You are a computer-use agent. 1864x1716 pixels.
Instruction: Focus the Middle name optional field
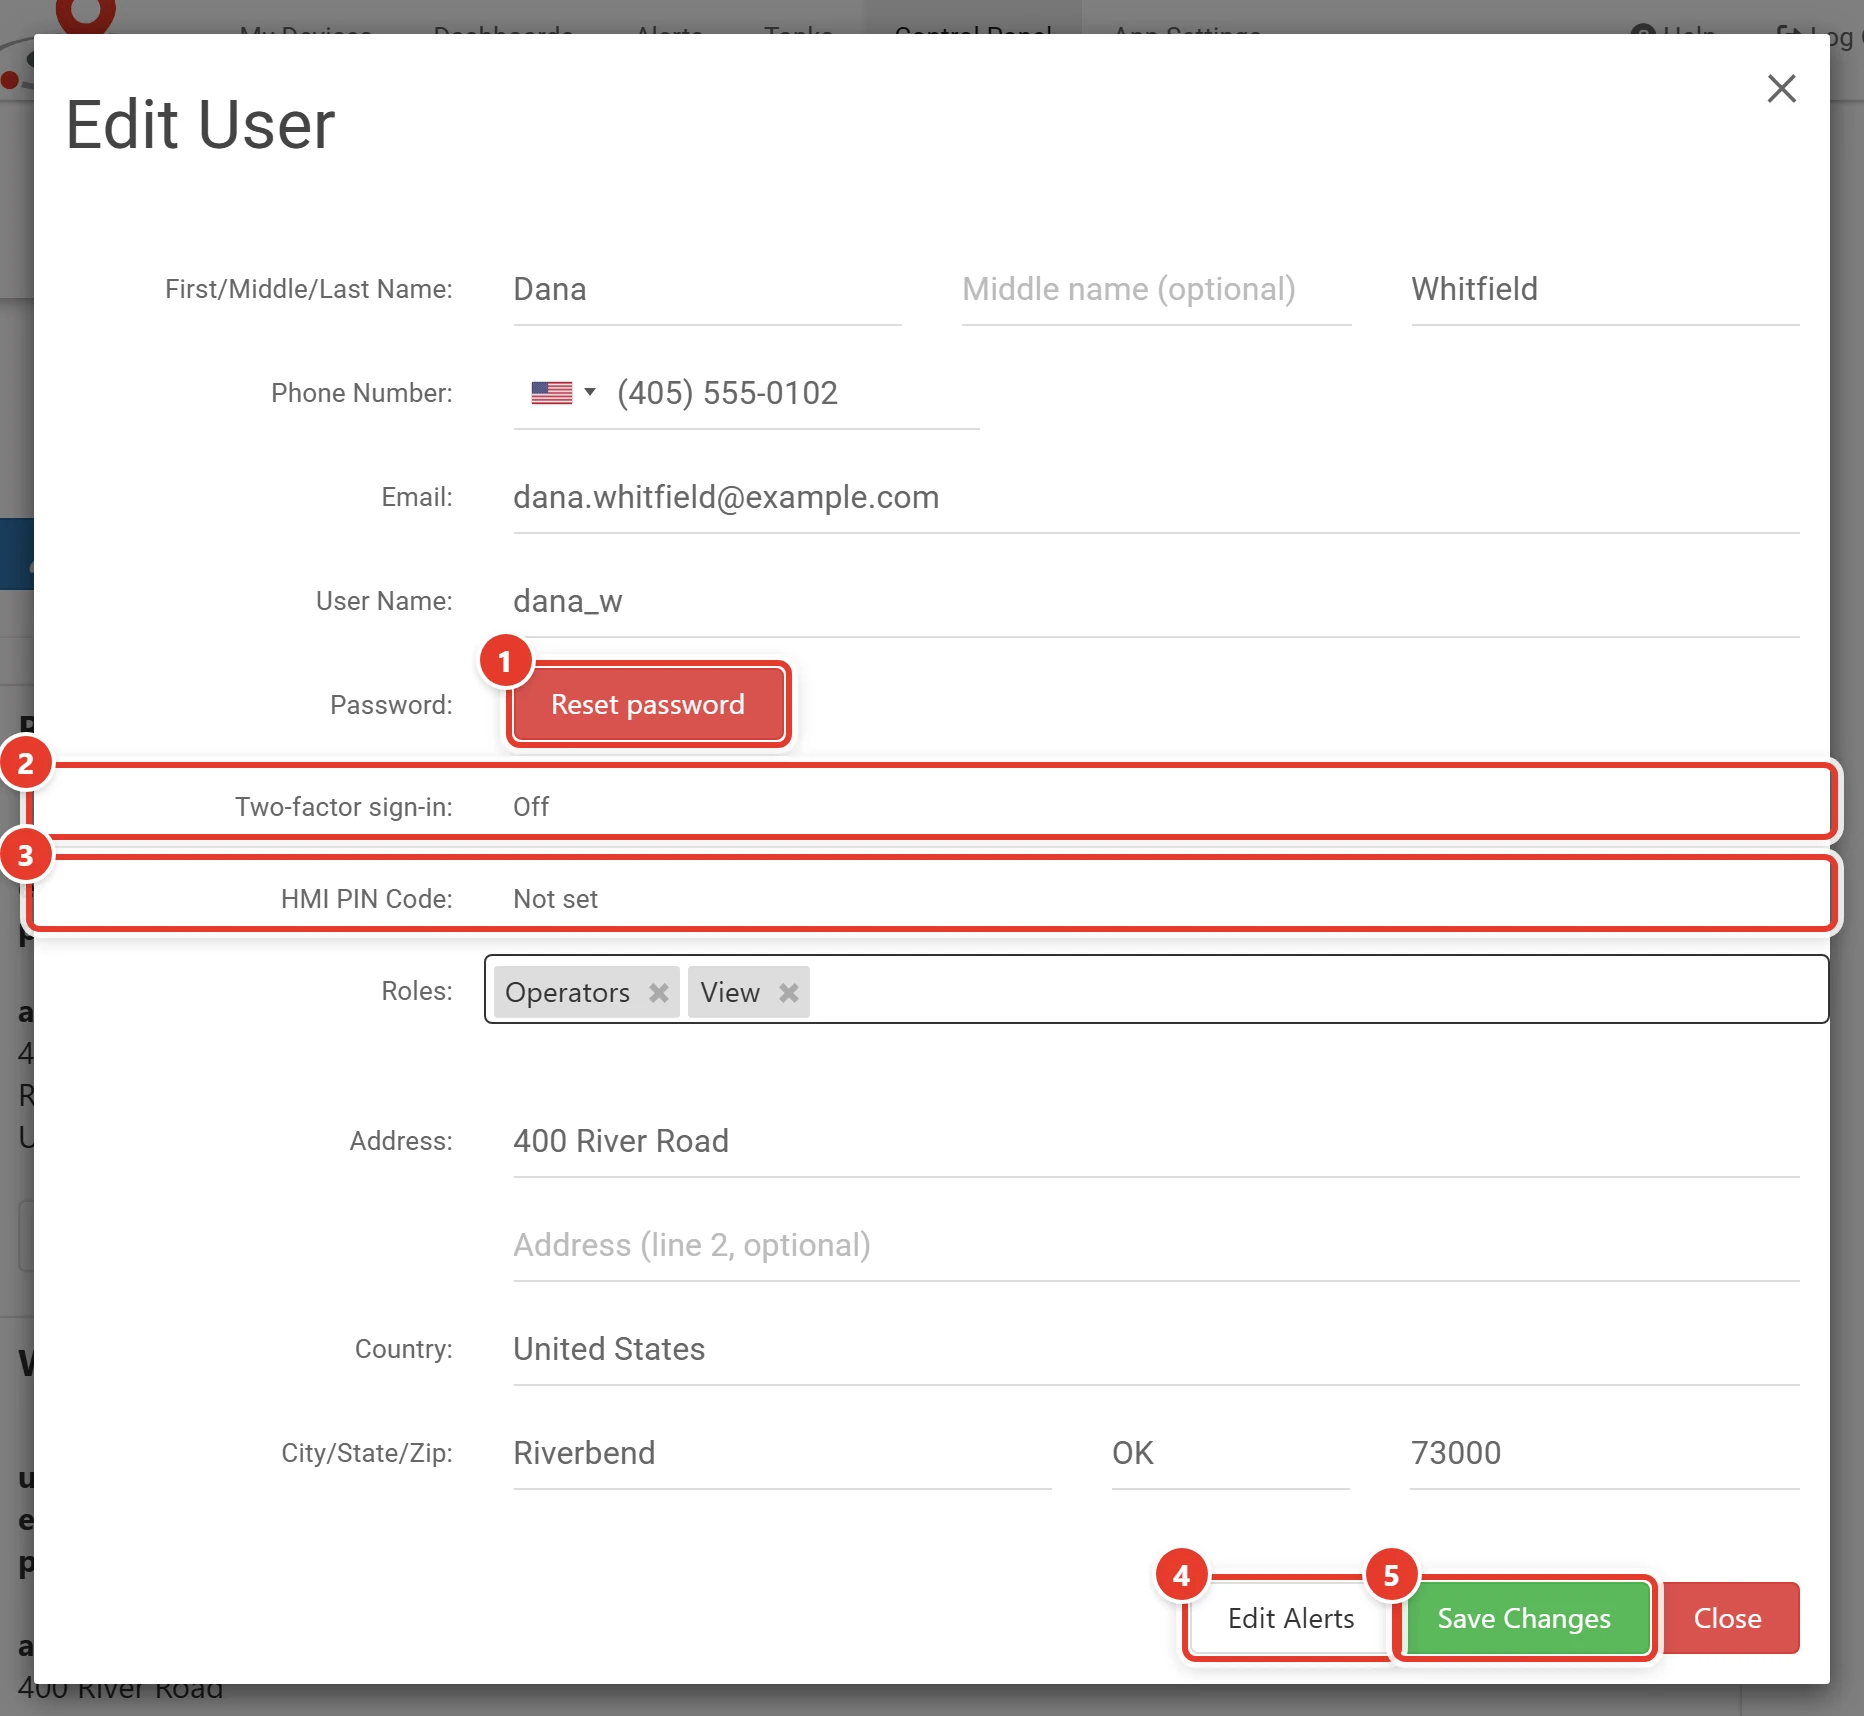1156,290
